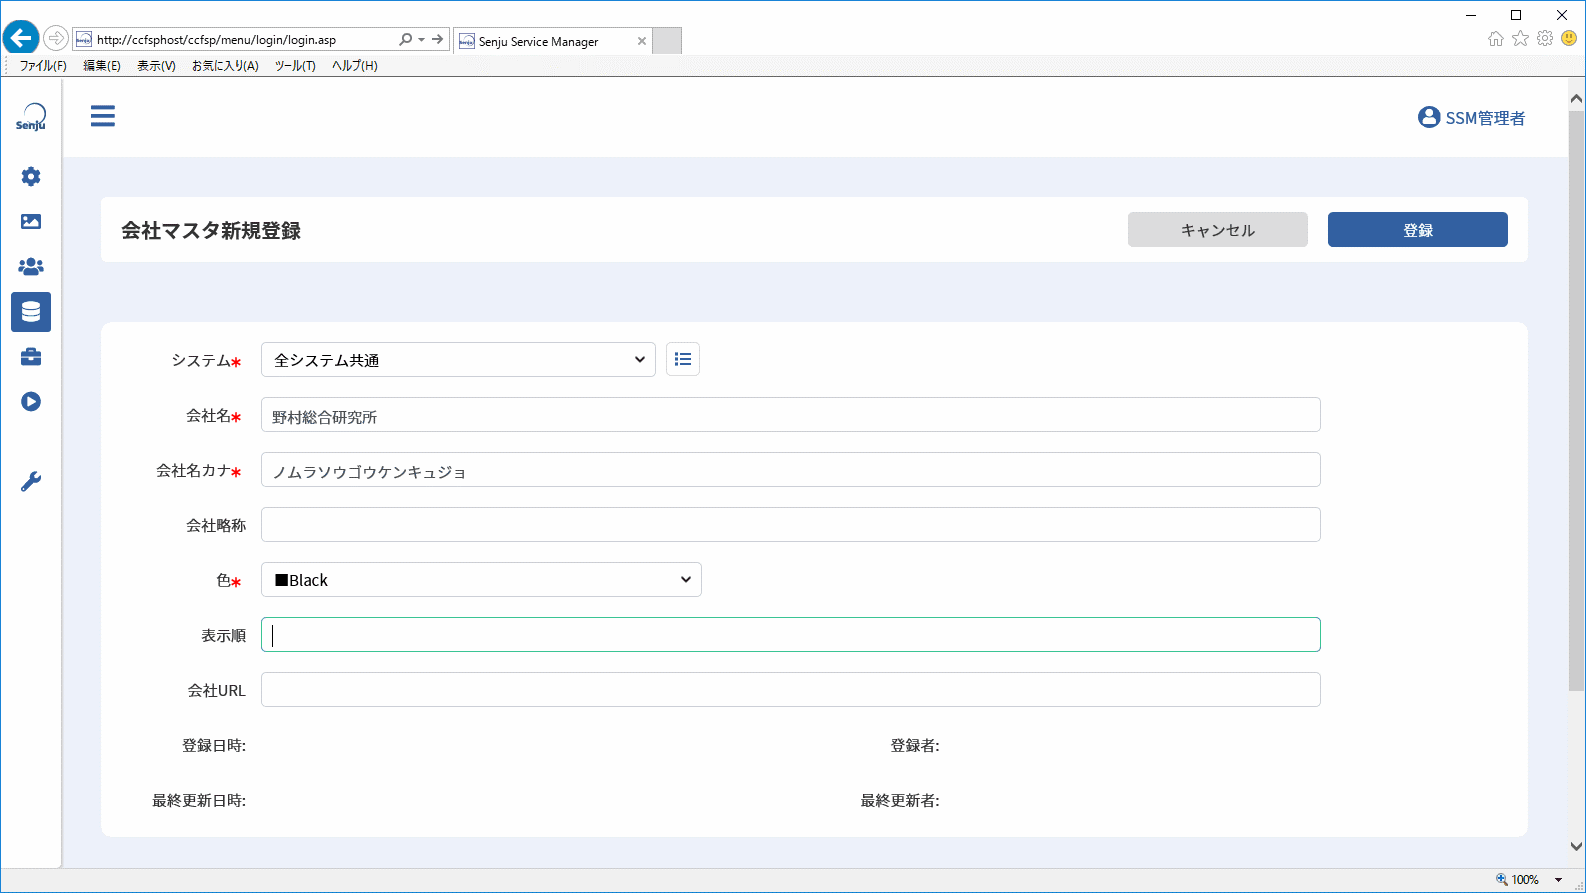
Task: Click the 会社名カナ input field
Action: coord(791,470)
